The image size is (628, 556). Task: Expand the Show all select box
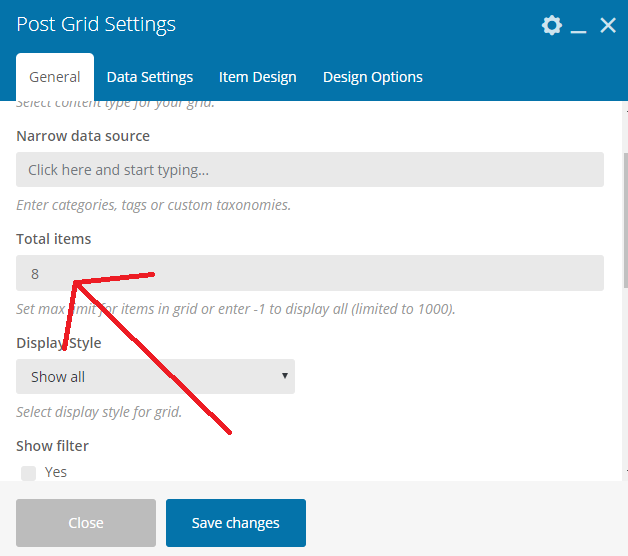[155, 377]
